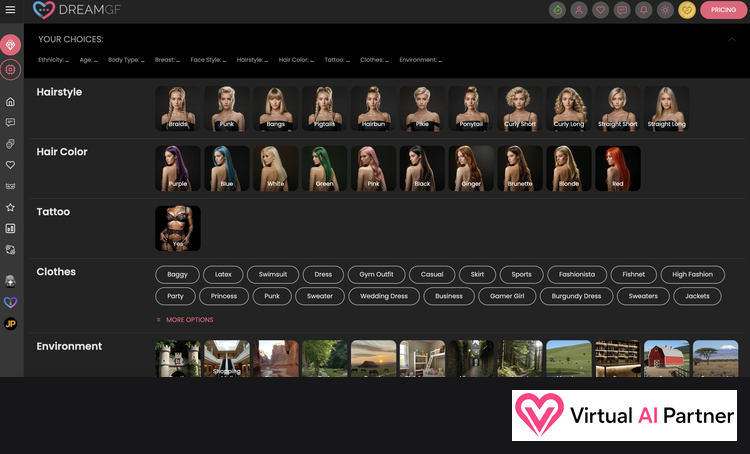Choose the Pigtails hairstyle

(324, 109)
